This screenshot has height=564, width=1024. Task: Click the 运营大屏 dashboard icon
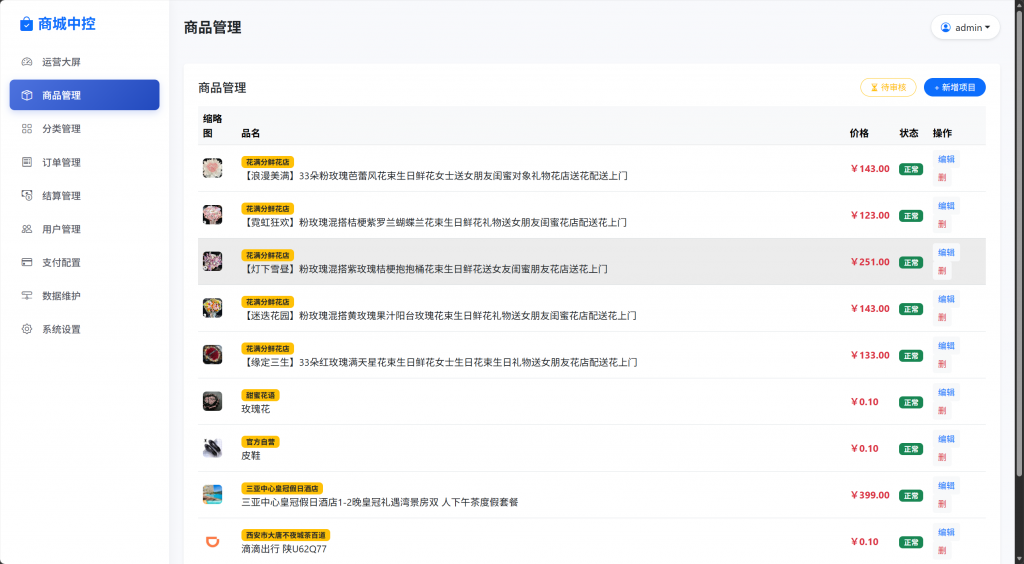click(27, 62)
